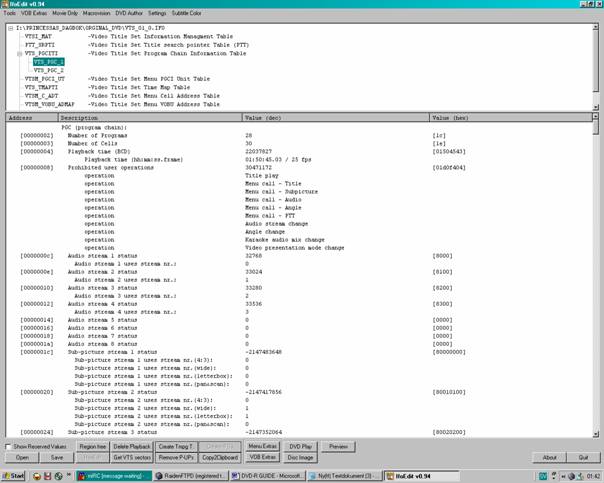
Task: Select Audio stream 1 status row
Action: point(299,256)
